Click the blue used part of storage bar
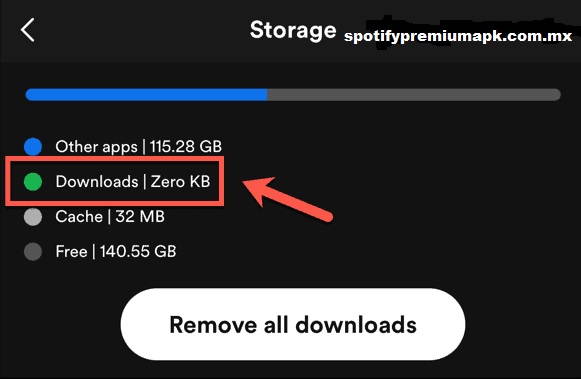Viewport: 581px width, 379px height. pos(146,94)
